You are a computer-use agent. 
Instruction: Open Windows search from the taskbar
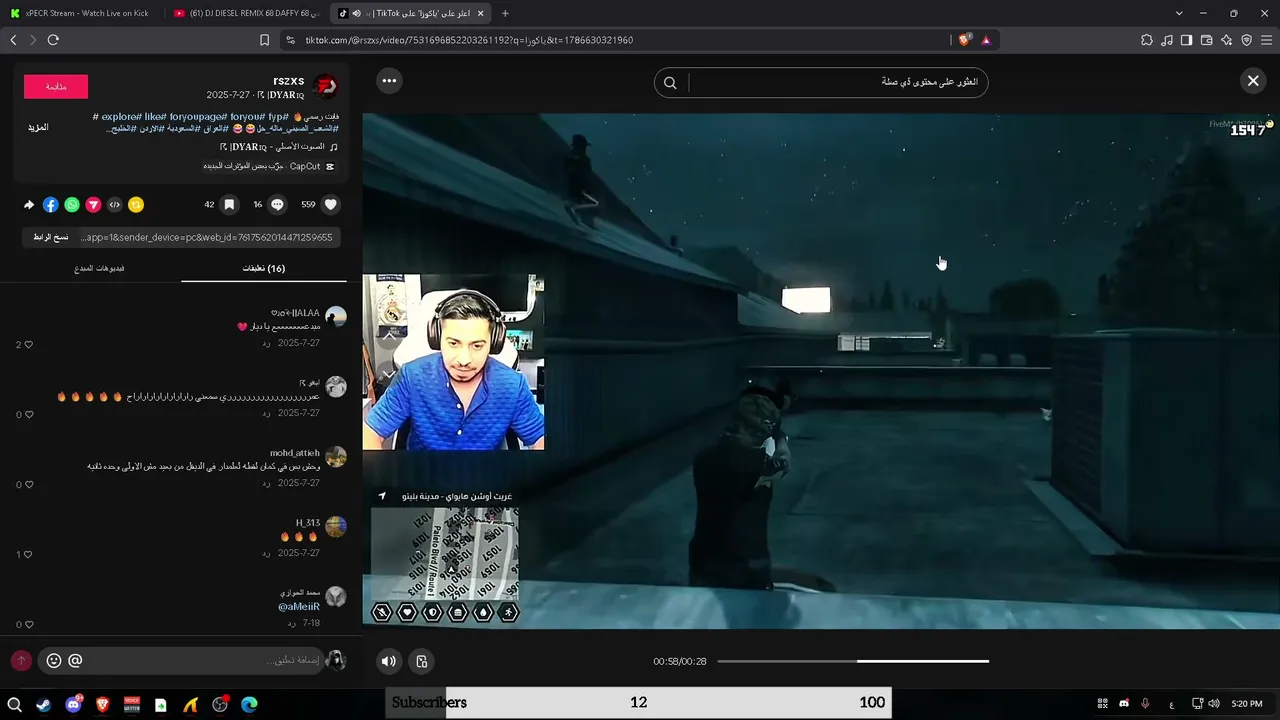[14, 704]
